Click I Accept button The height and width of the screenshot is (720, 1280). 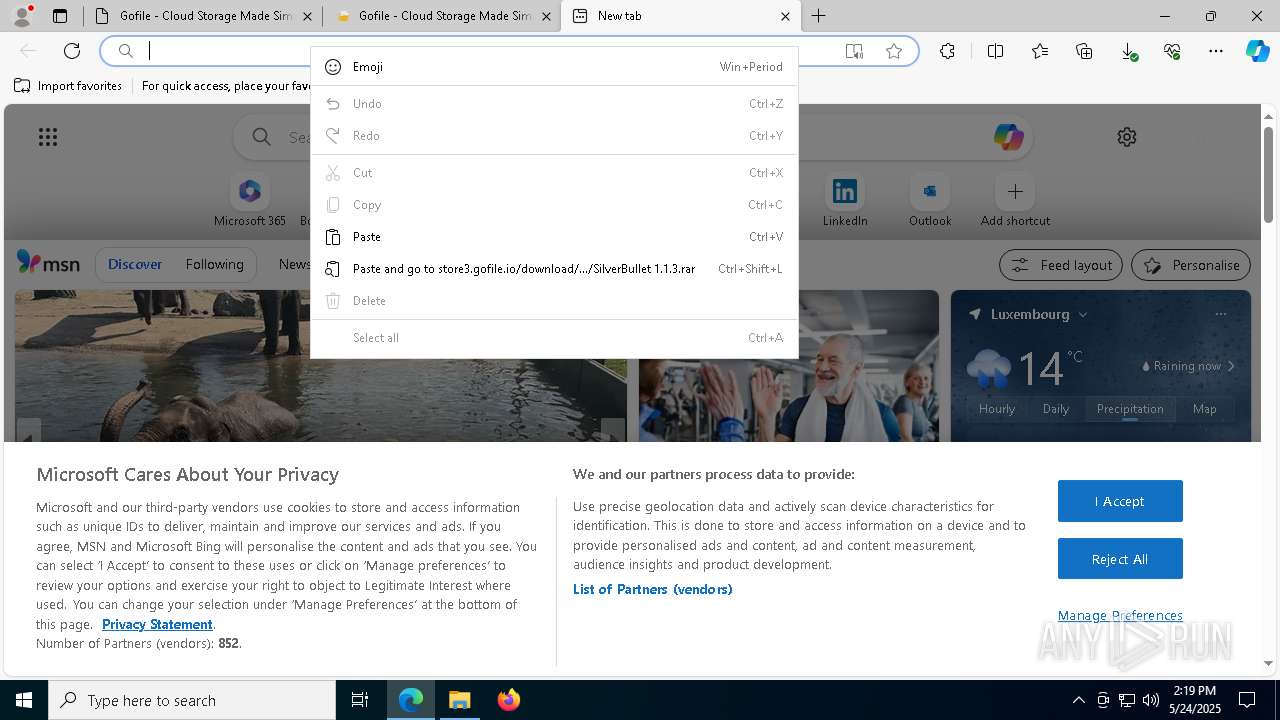click(x=1120, y=501)
